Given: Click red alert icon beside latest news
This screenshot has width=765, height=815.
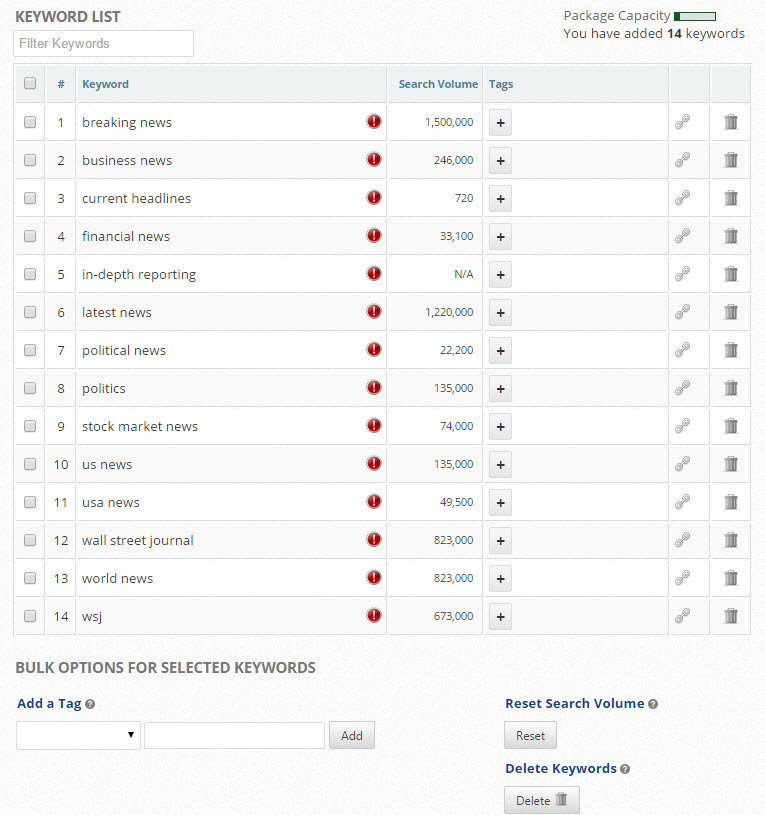Looking at the screenshot, I should [x=374, y=312].
